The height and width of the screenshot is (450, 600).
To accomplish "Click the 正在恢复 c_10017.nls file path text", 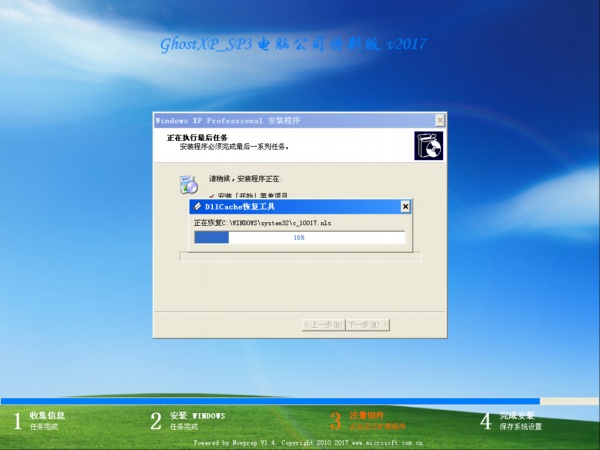I will pyautogui.click(x=262, y=223).
